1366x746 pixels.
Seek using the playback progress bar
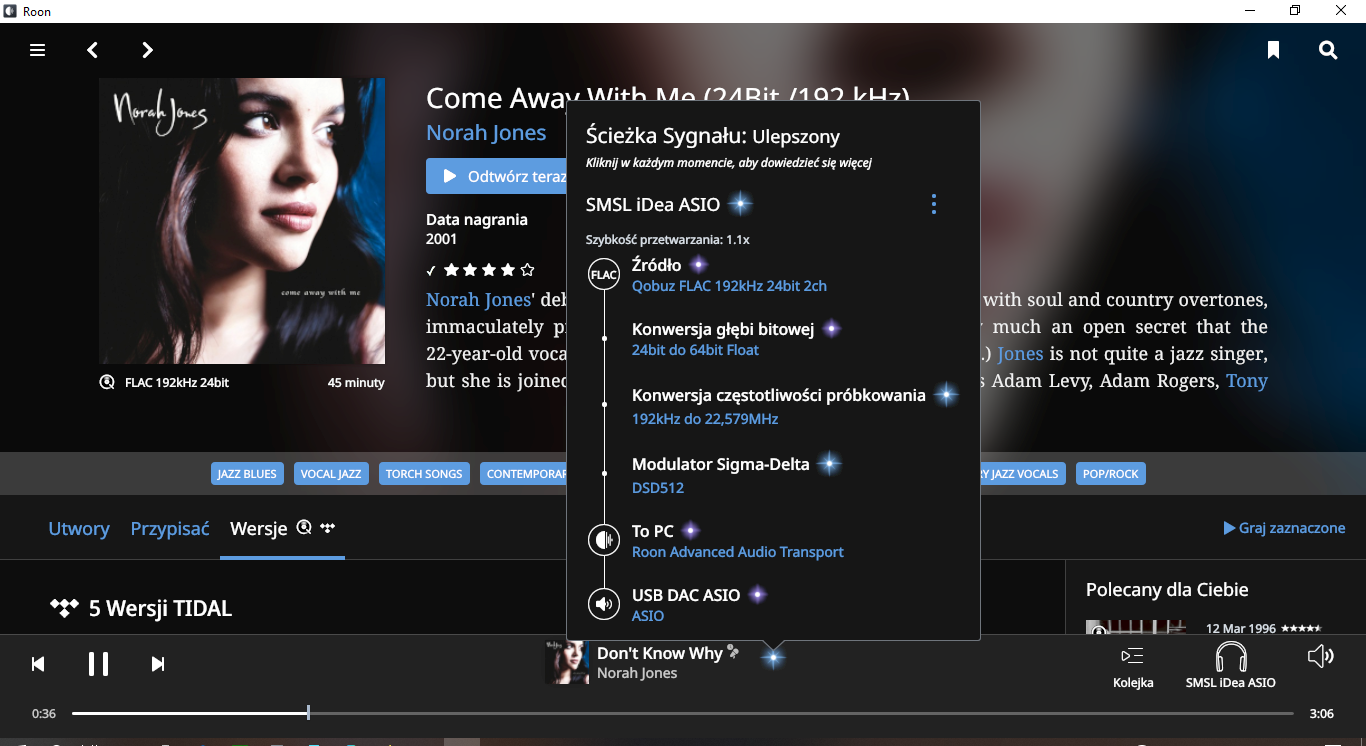[x=682, y=713]
